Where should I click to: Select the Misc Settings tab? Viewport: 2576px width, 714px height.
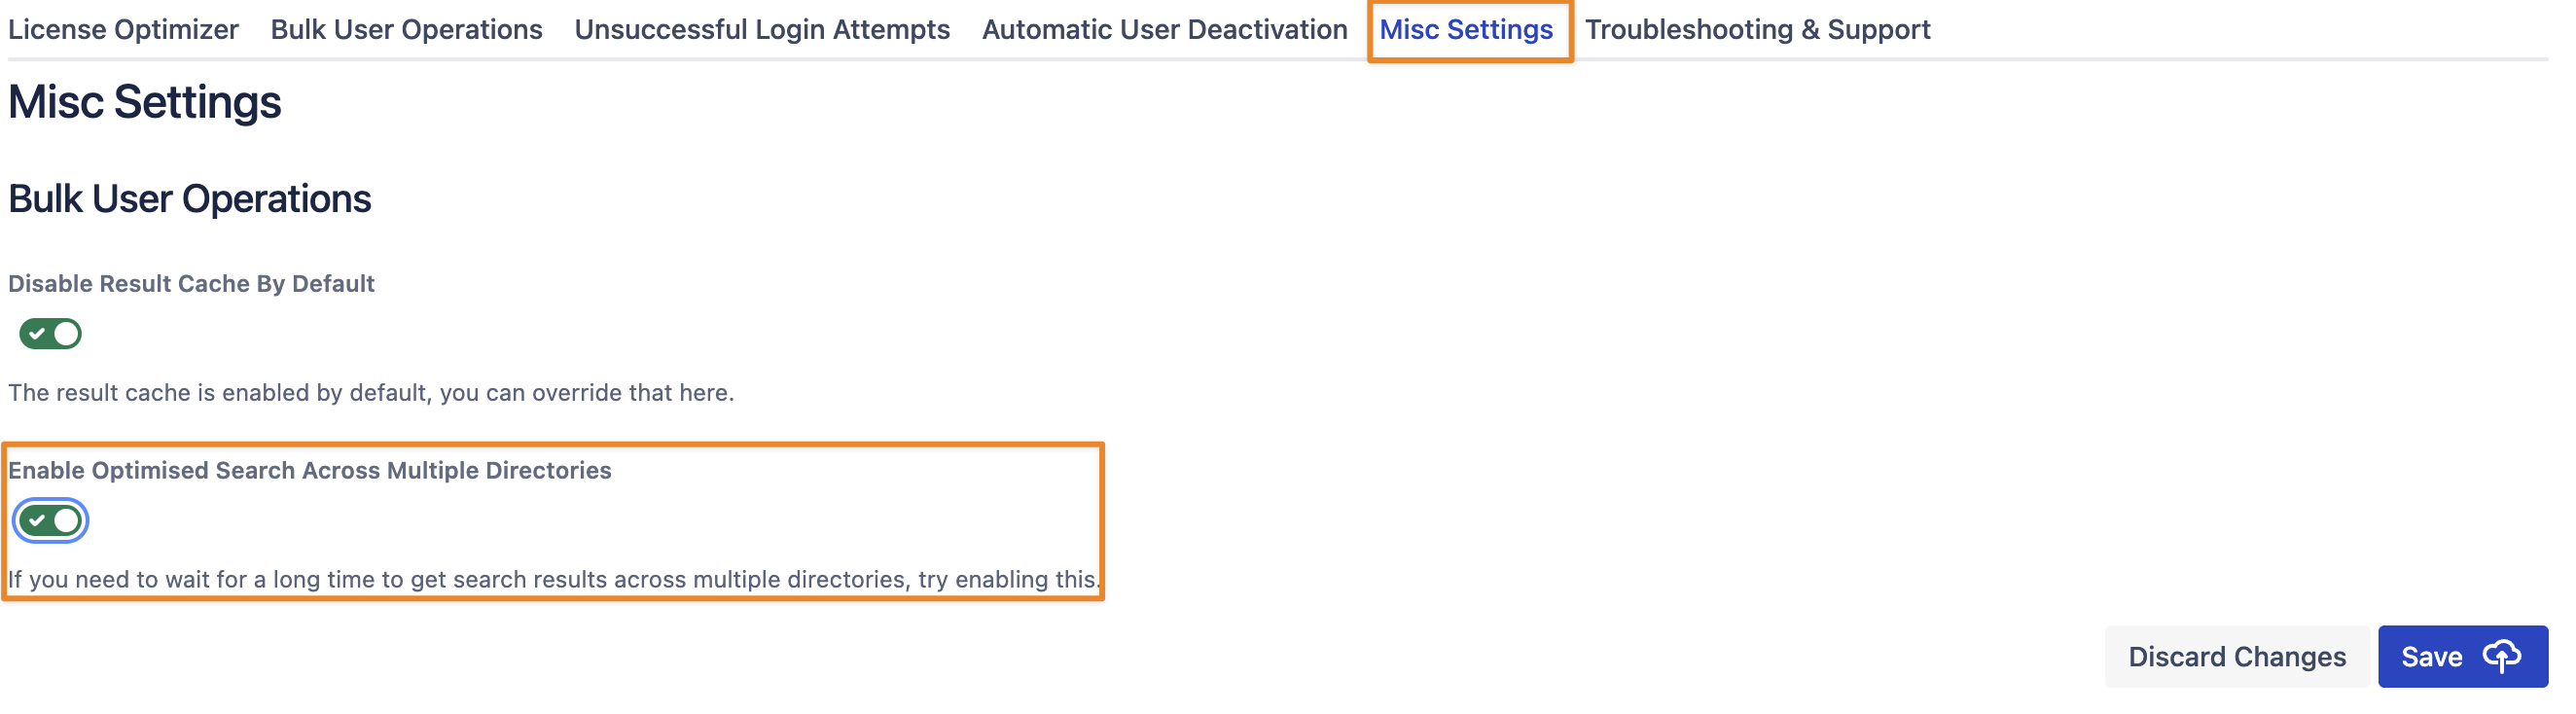[1466, 30]
